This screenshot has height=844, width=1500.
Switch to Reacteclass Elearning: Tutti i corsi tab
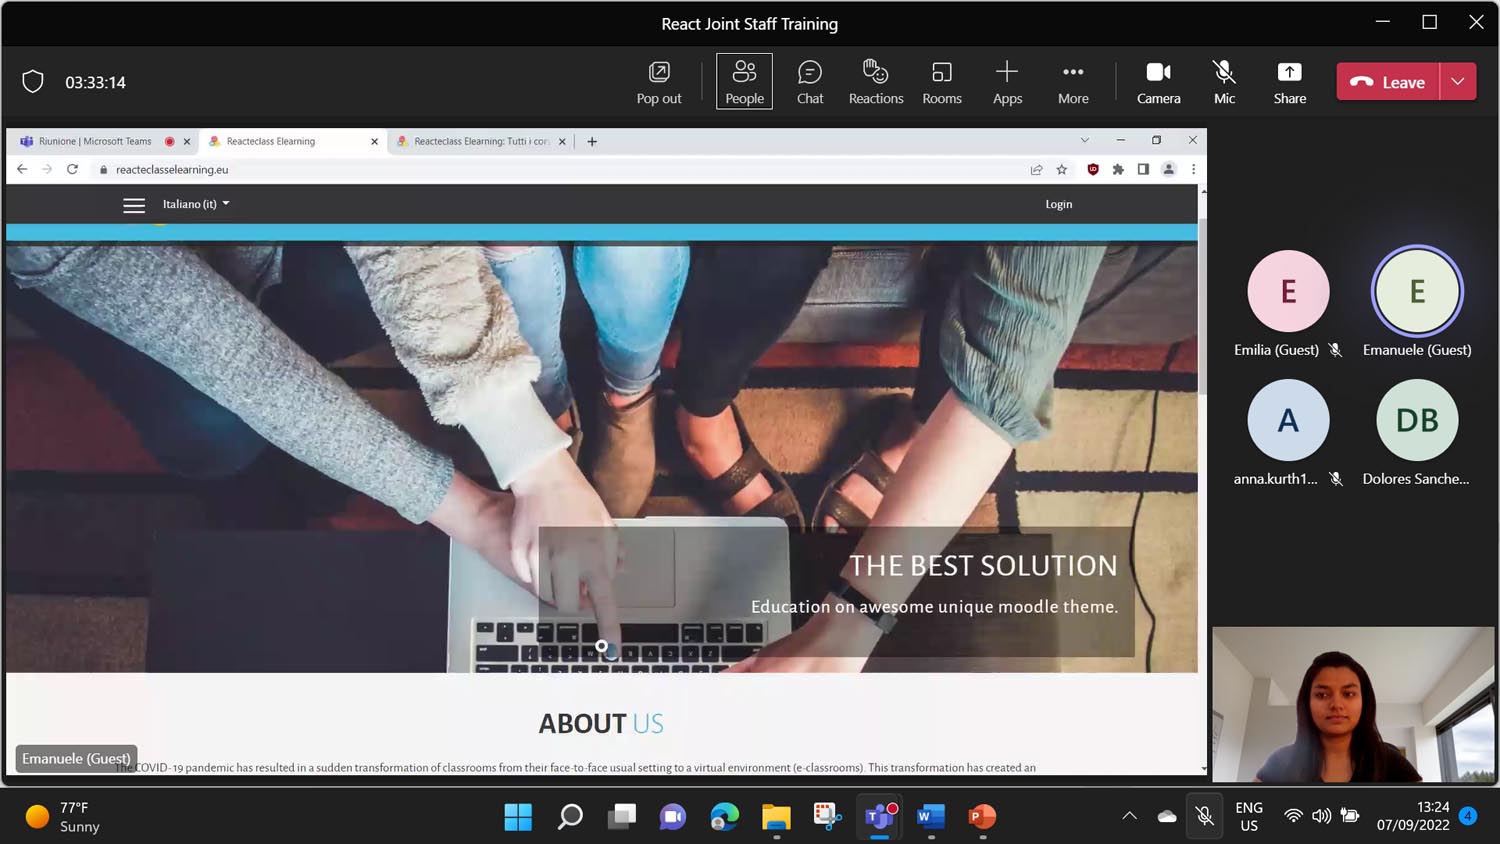click(481, 141)
